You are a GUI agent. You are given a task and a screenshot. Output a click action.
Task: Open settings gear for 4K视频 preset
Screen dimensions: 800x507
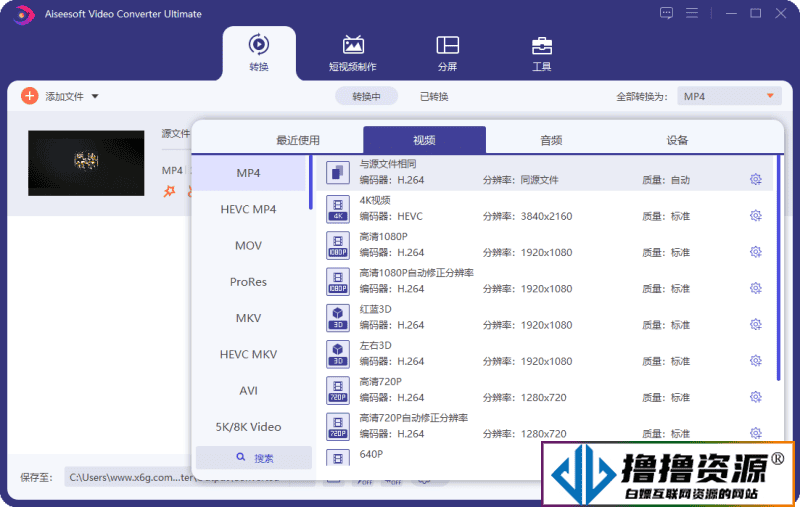[x=756, y=215]
